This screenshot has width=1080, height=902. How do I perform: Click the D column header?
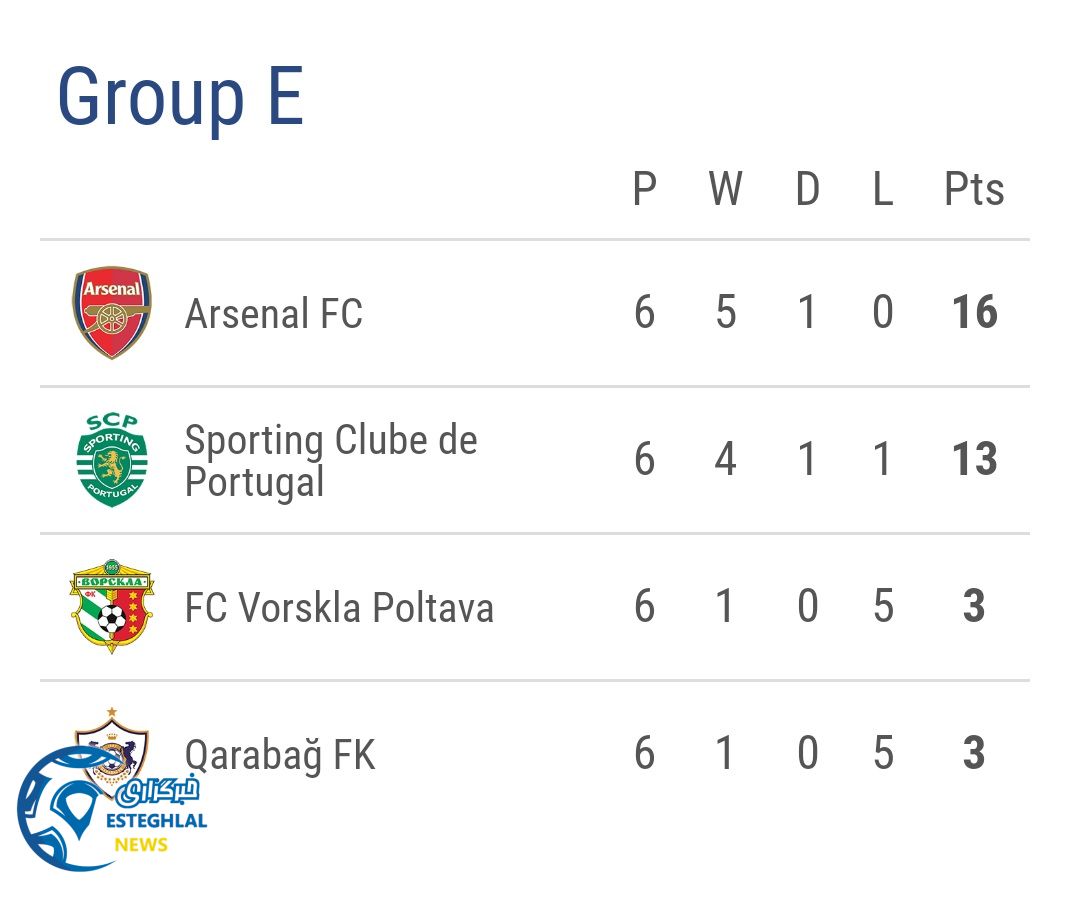tap(807, 189)
